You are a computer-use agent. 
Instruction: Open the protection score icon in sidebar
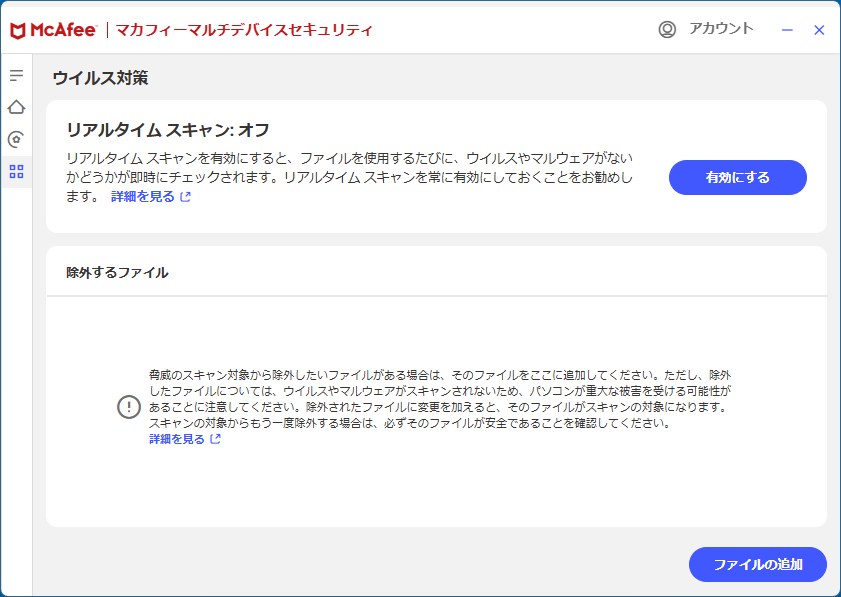(17, 139)
